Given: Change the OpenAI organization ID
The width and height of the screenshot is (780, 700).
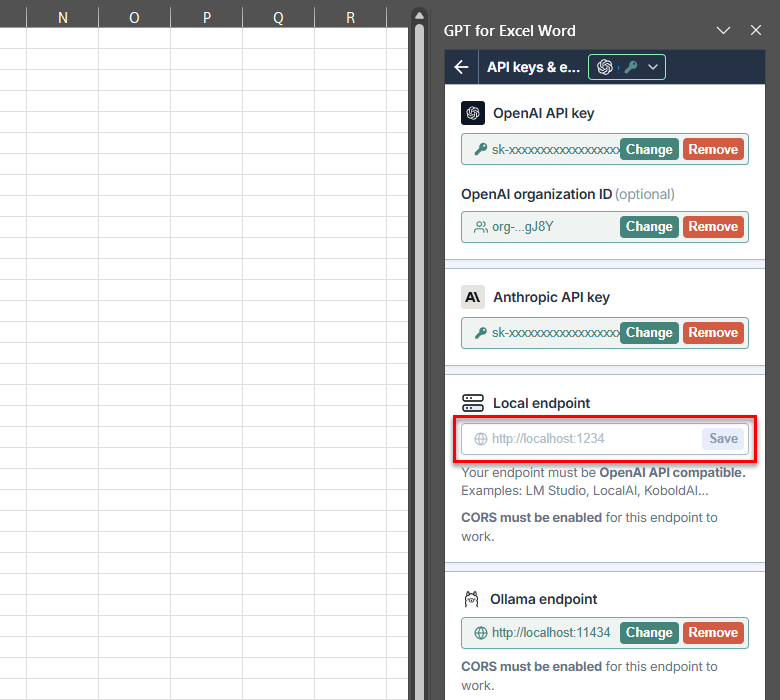Looking at the screenshot, I should click(x=649, y=227).
